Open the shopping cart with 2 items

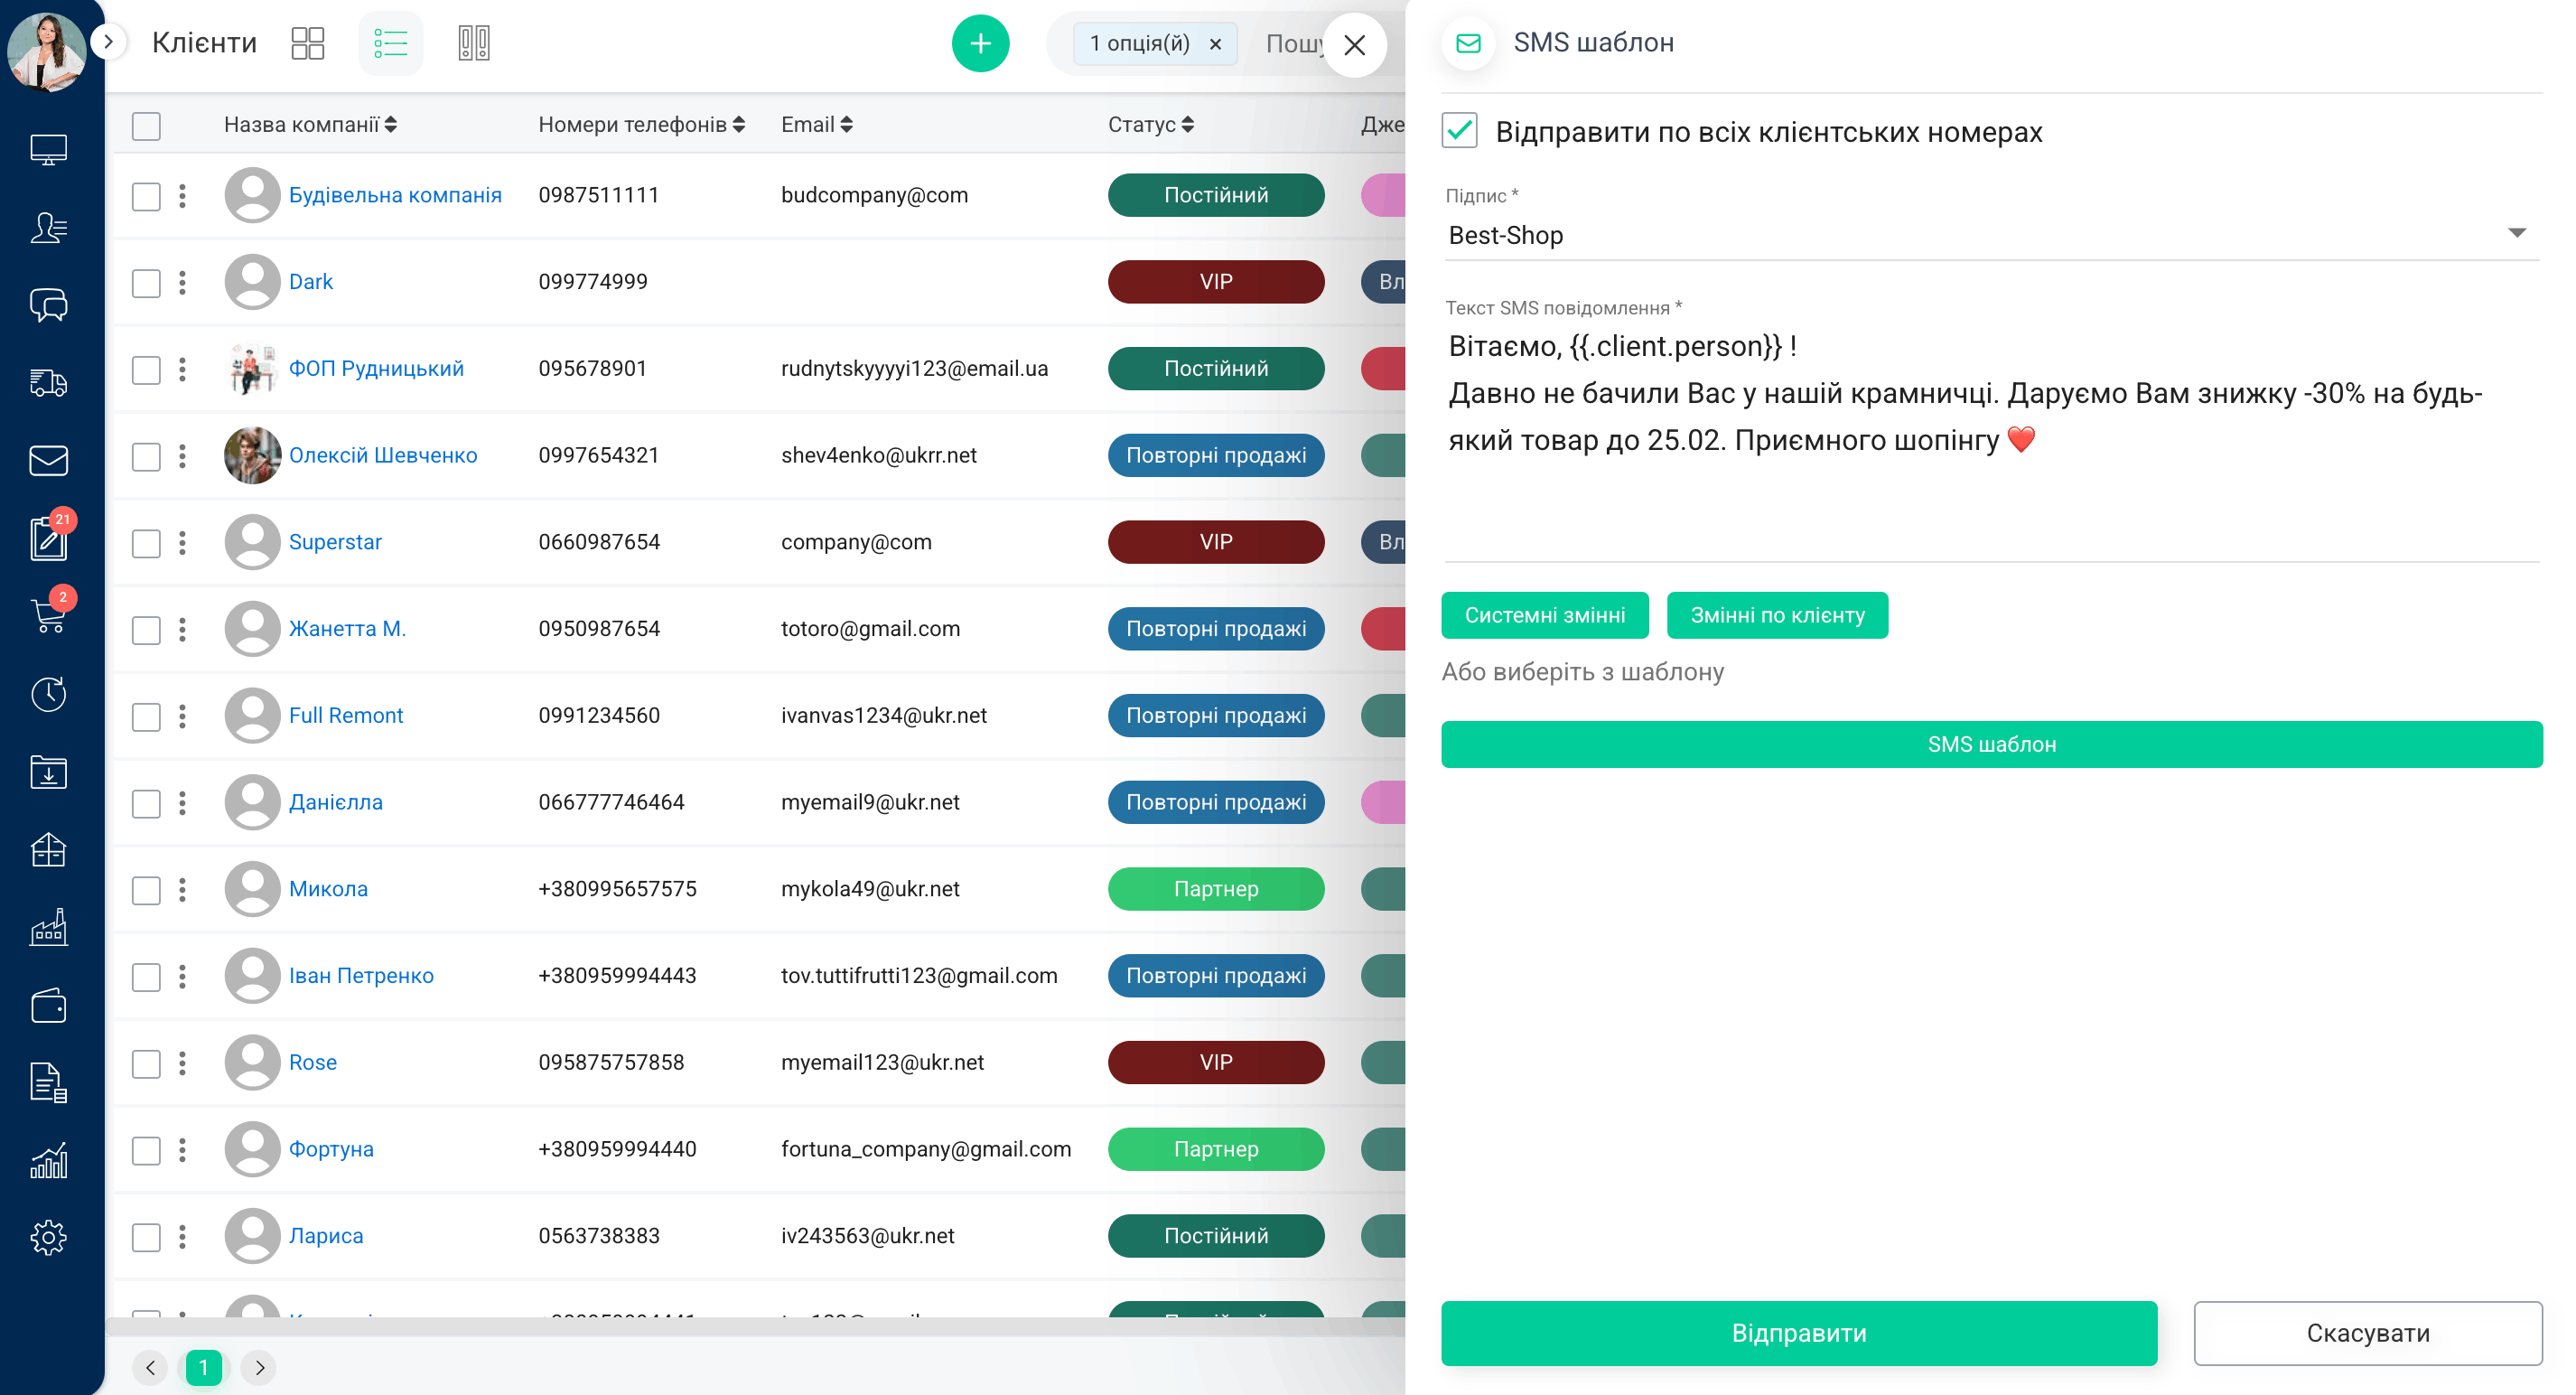[48, 616]
